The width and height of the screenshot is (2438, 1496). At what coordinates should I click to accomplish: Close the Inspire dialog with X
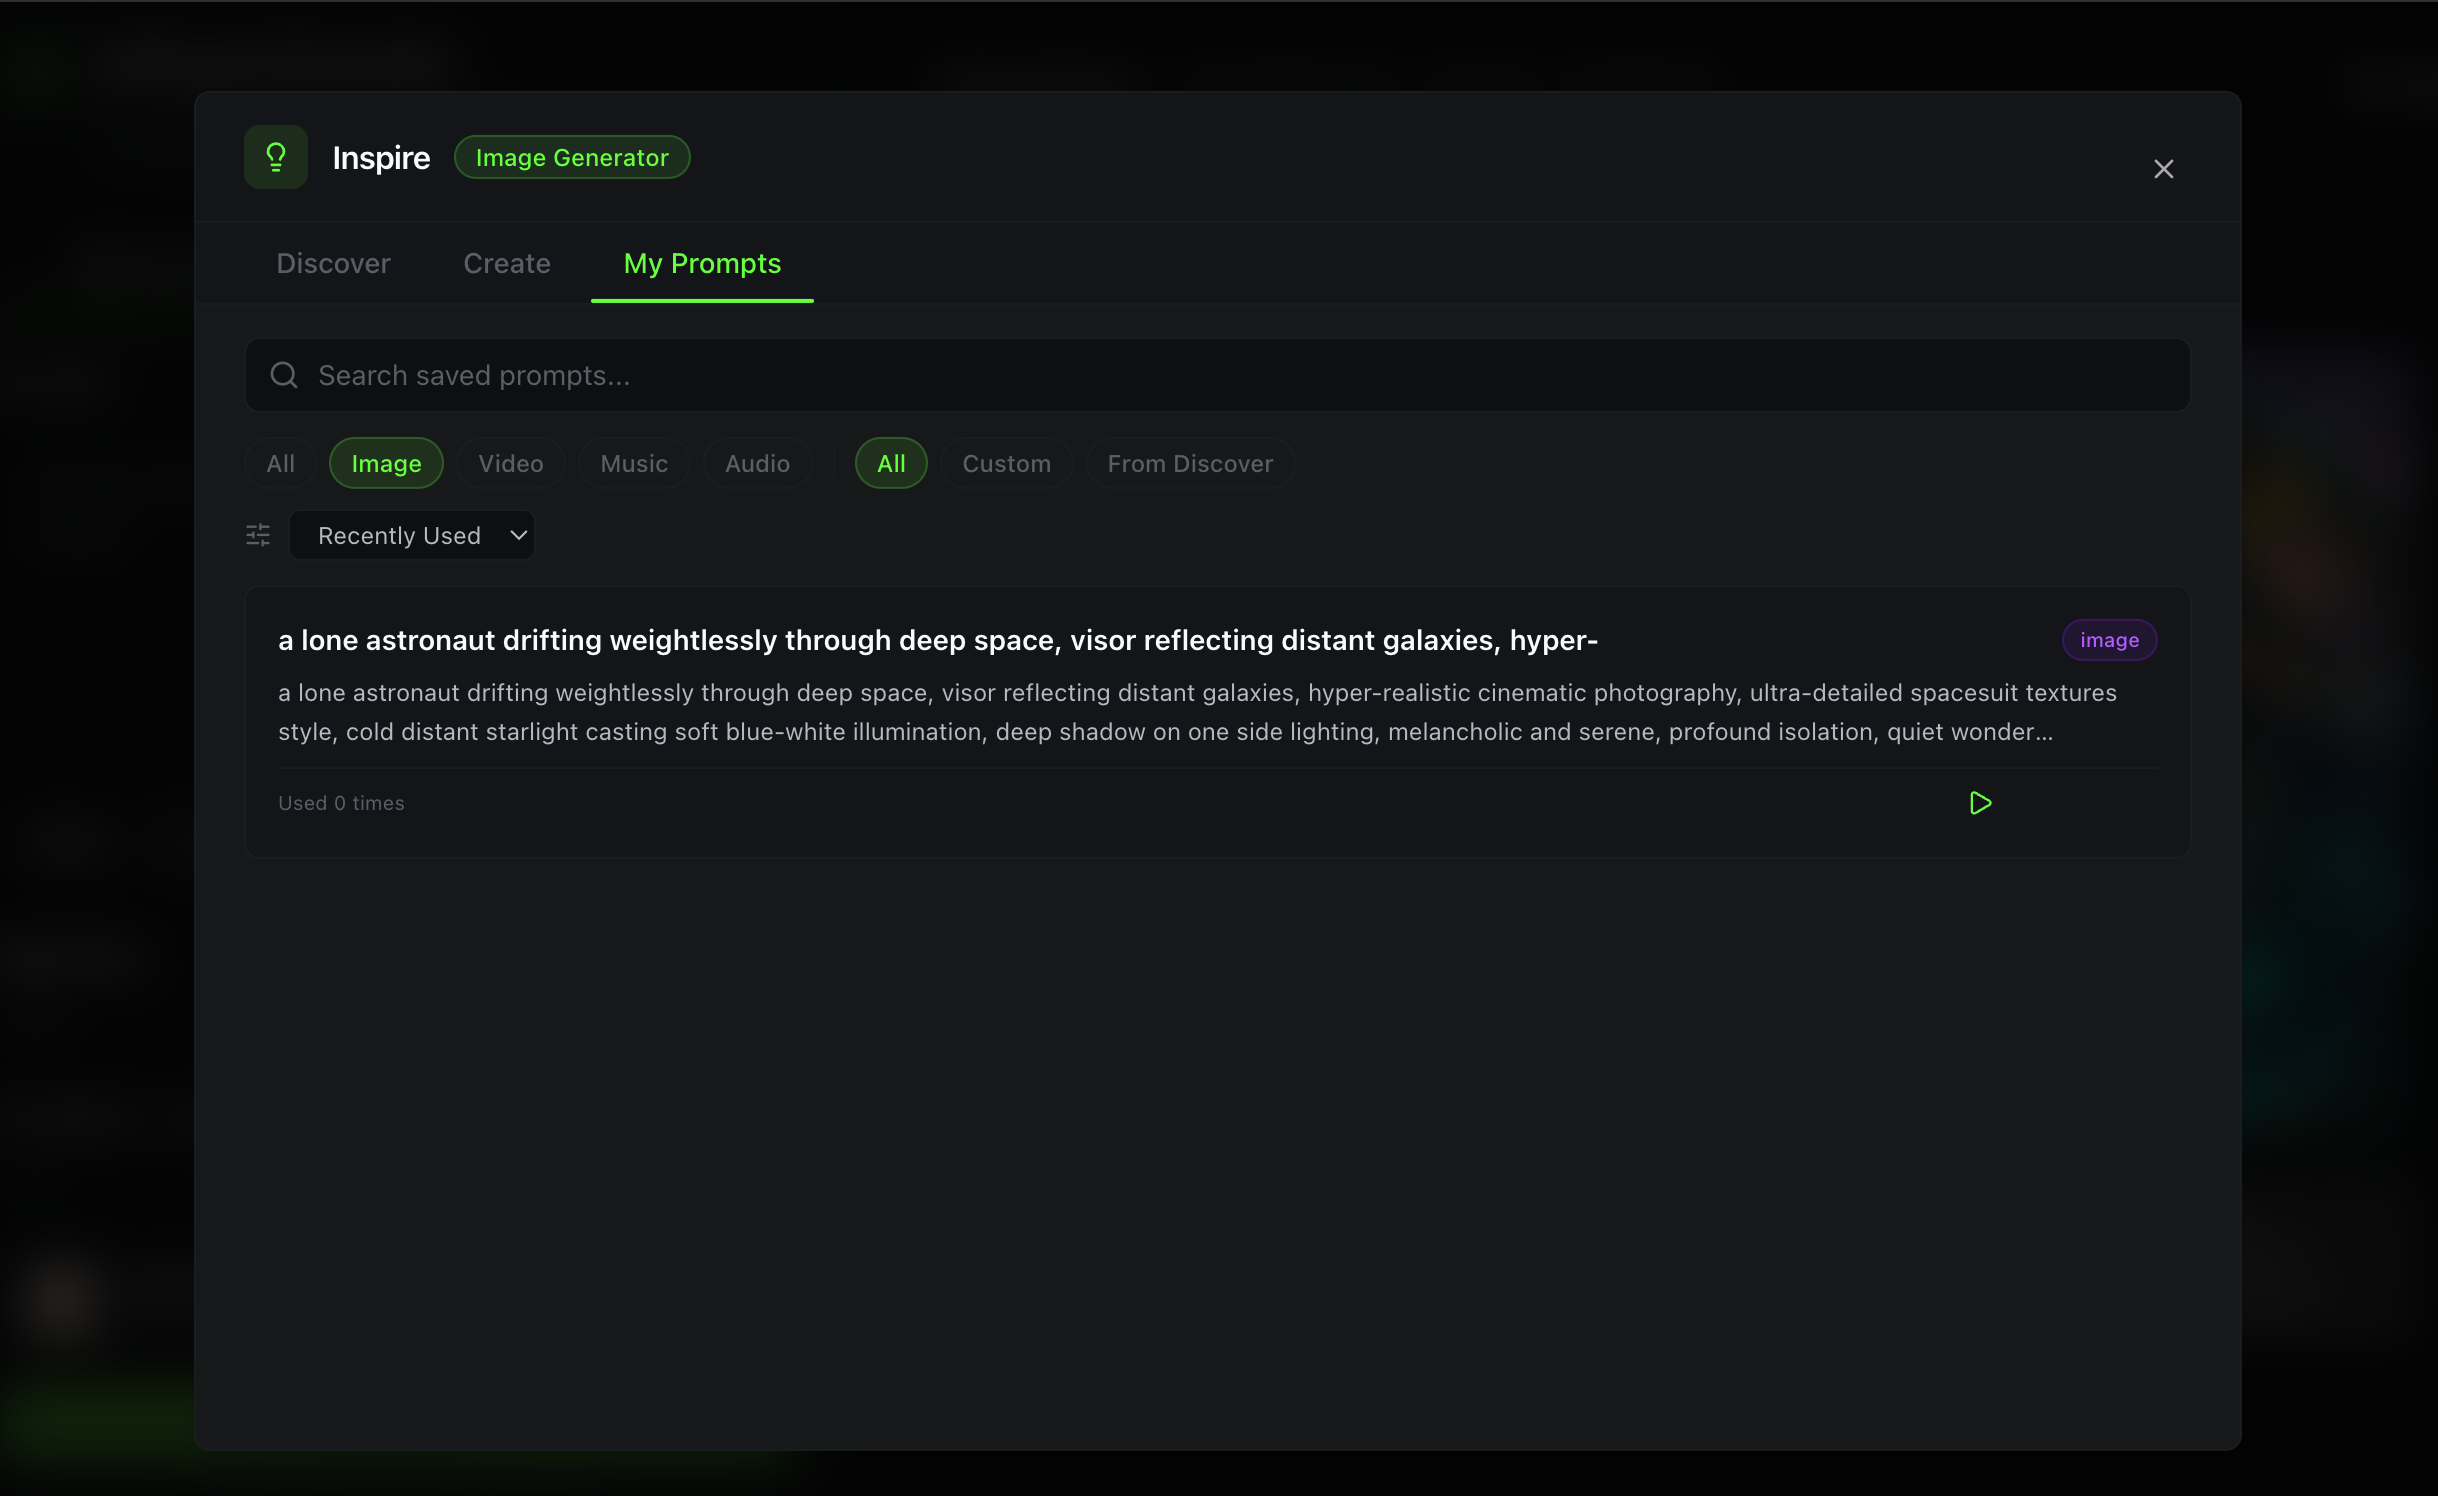2163,169
